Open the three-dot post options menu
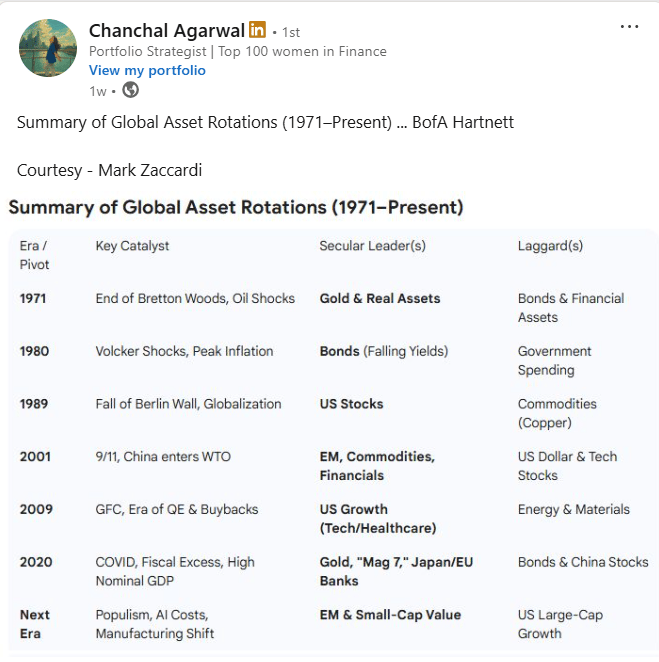Viewport: 659px width, 662px height. [629, 27]
